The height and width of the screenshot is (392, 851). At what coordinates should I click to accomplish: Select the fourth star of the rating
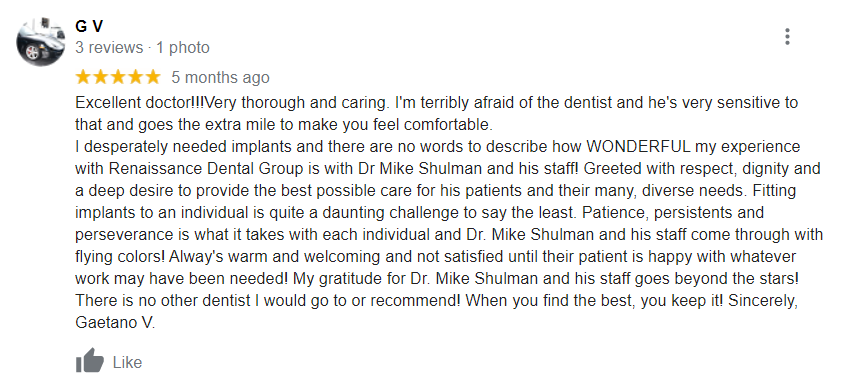(136, 77)
